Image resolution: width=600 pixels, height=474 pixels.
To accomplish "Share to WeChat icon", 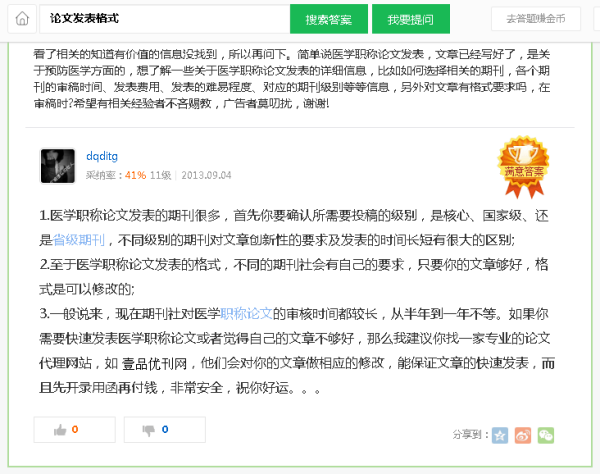I will [x=546, y=435].
